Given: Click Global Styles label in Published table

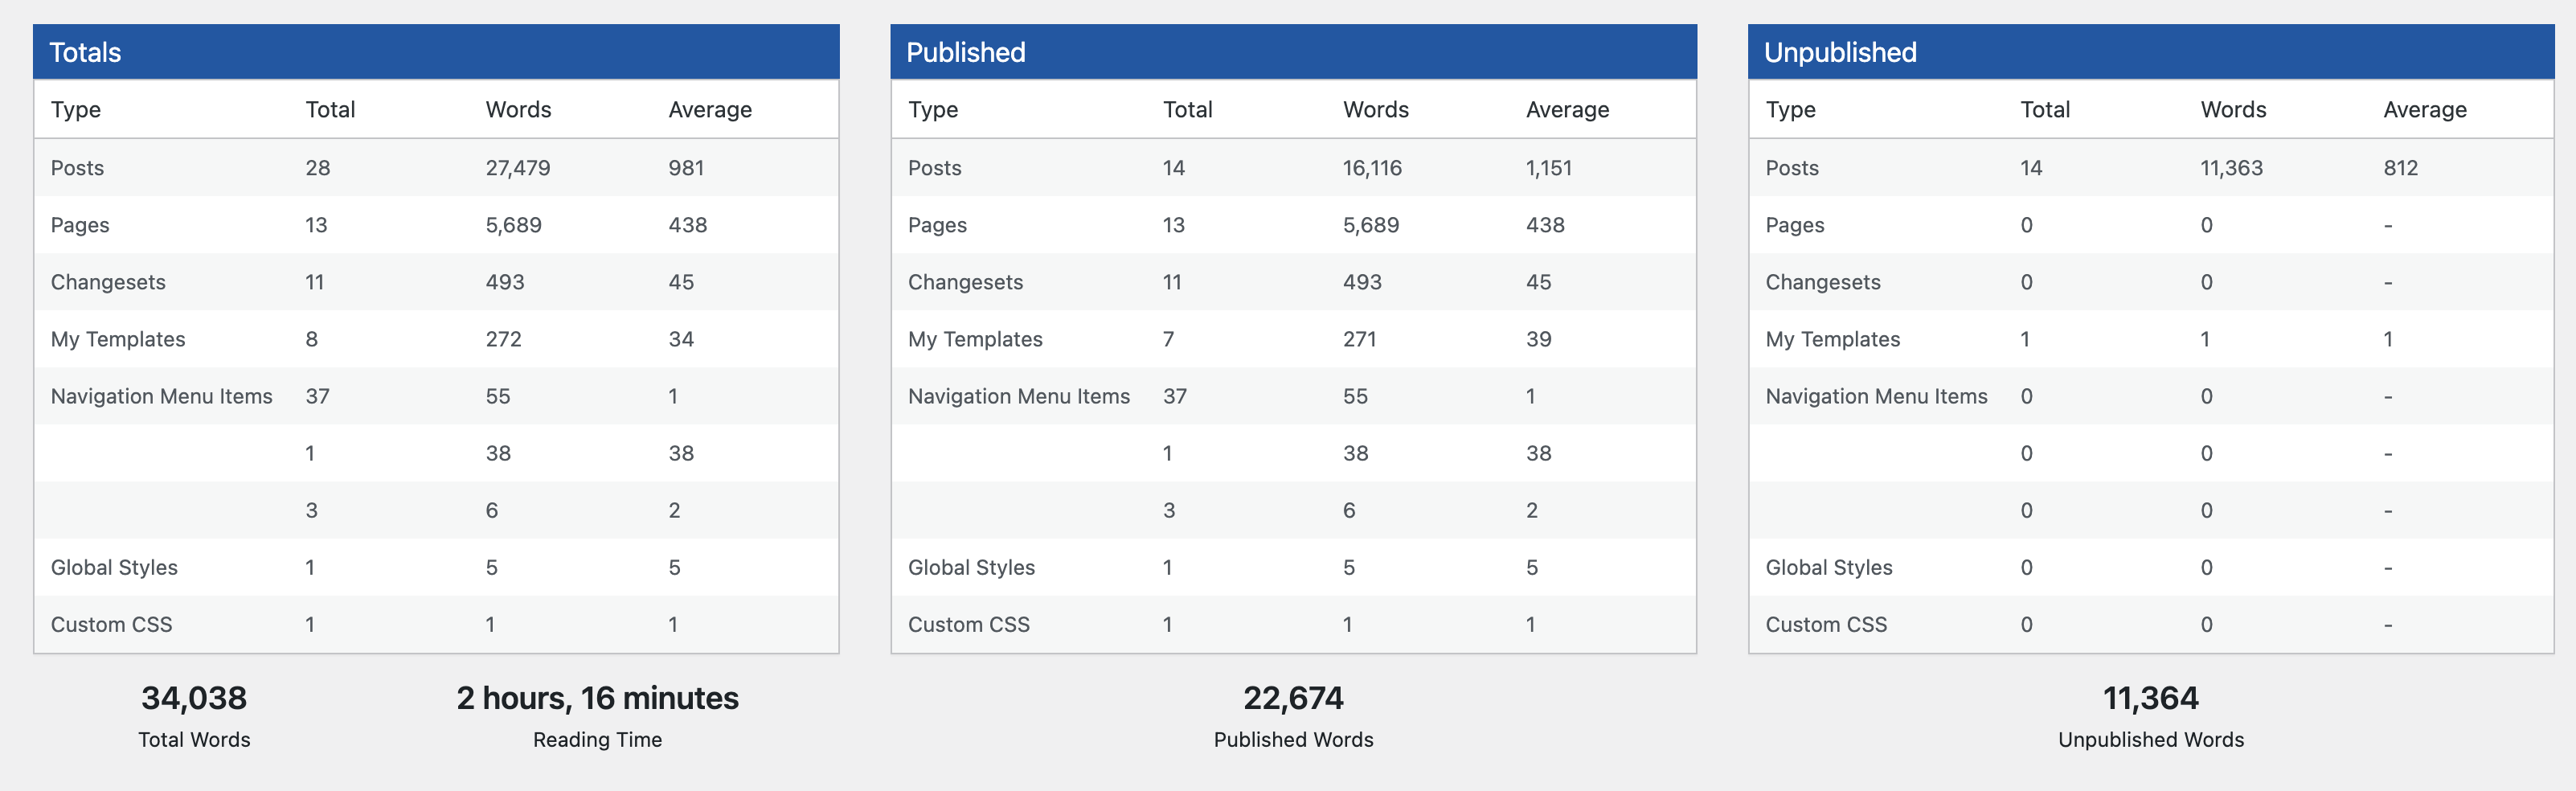Looking at the screenshot, I should (x=971, y=567).
